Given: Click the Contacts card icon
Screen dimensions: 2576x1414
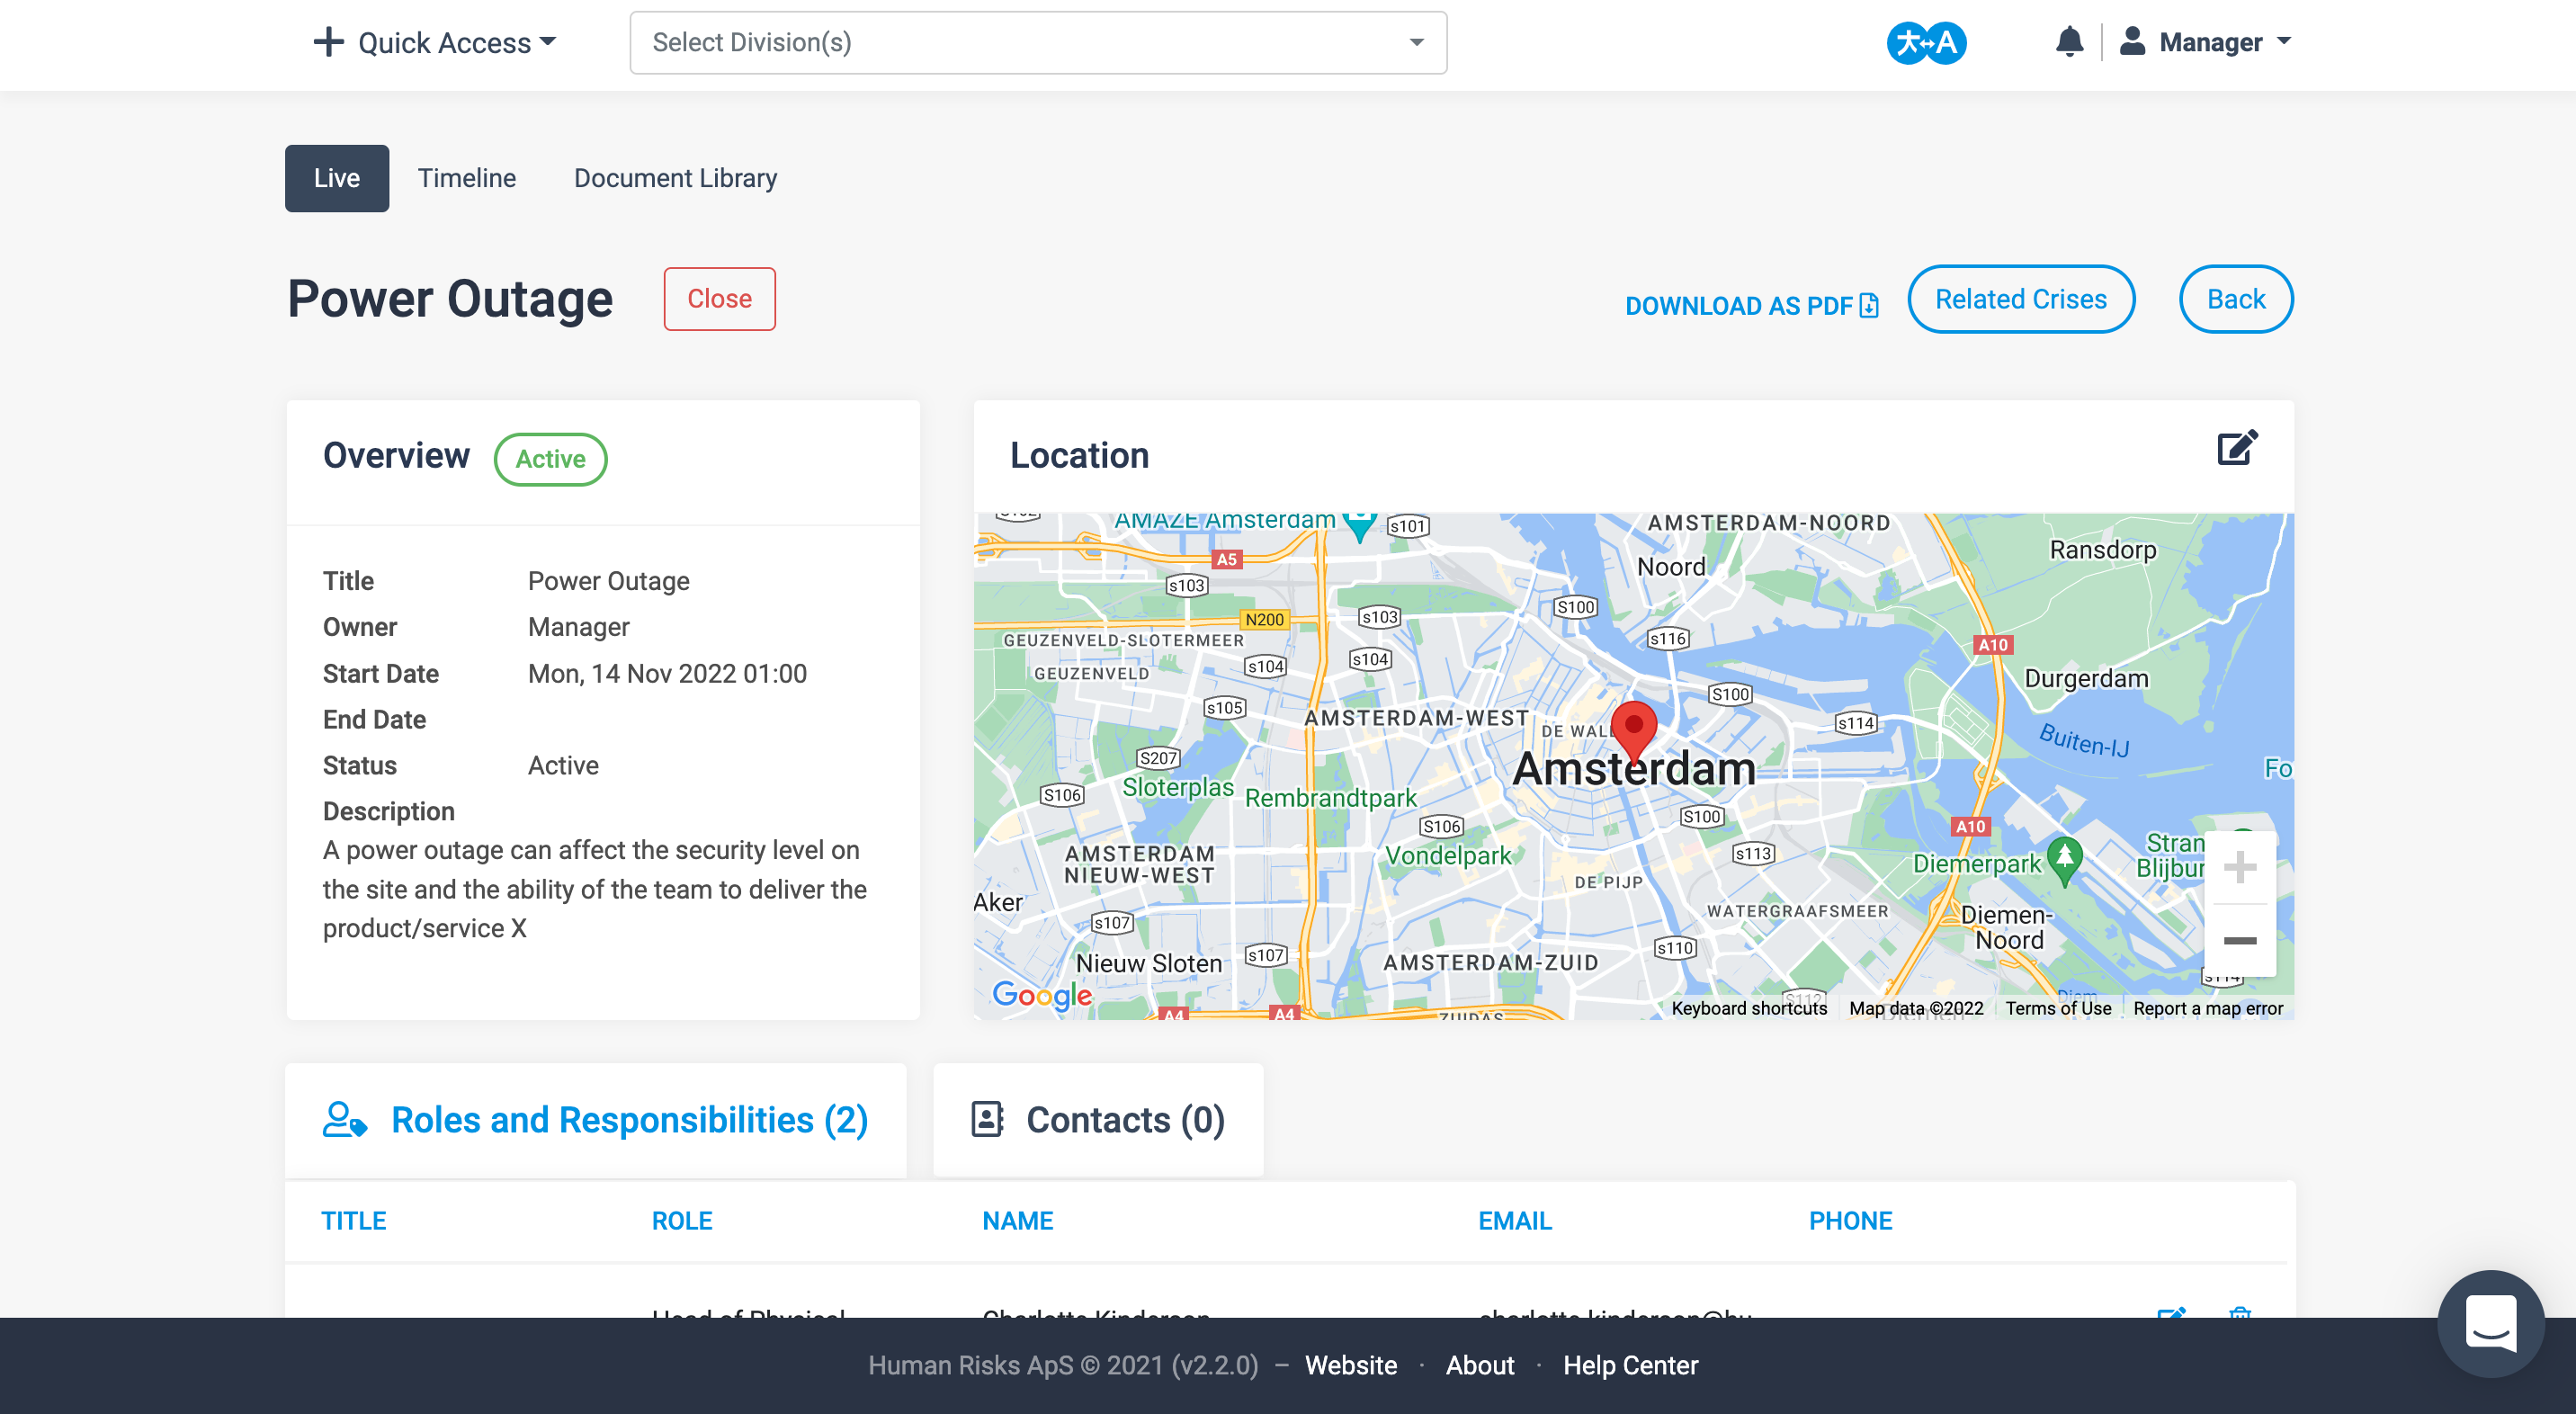Looking at the screenshot, I should click(987, 1118).
